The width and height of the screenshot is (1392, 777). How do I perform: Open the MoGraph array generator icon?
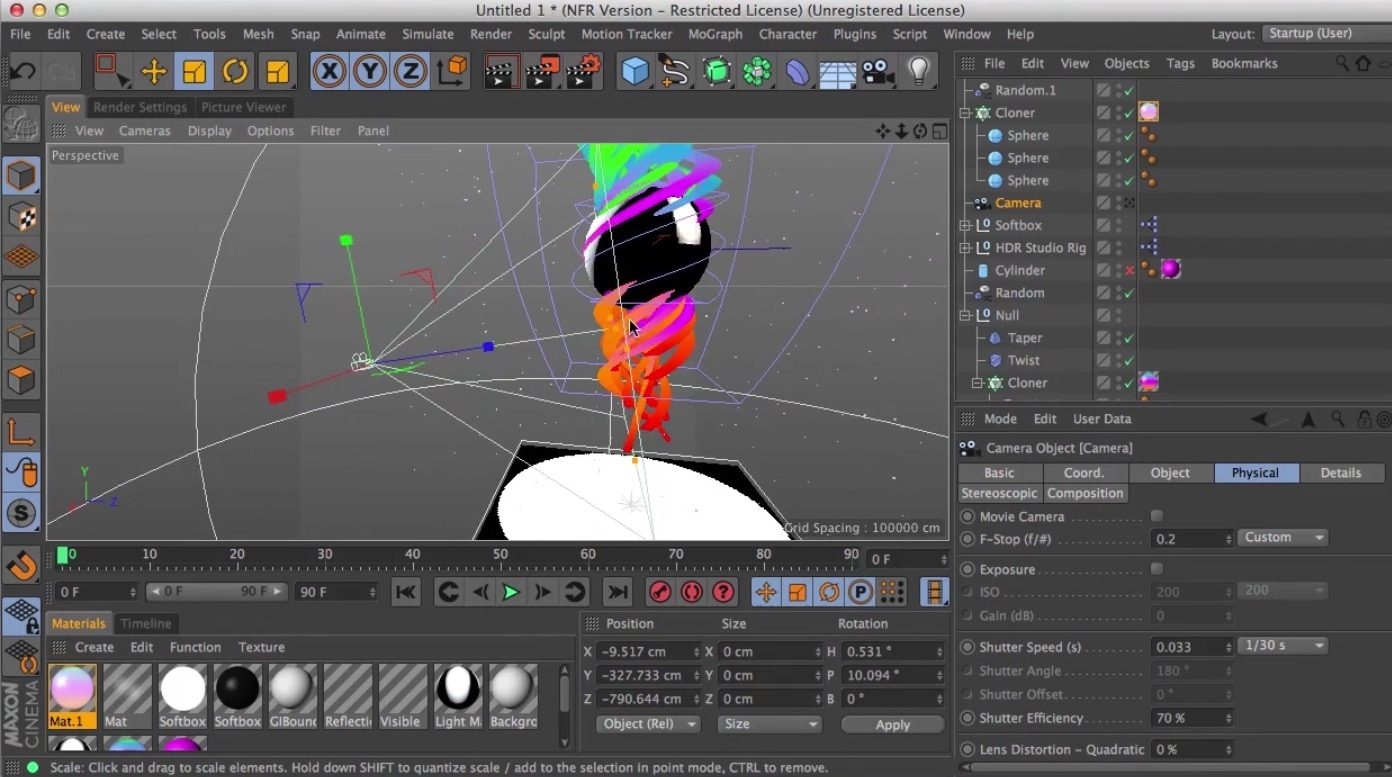(757, 72)
